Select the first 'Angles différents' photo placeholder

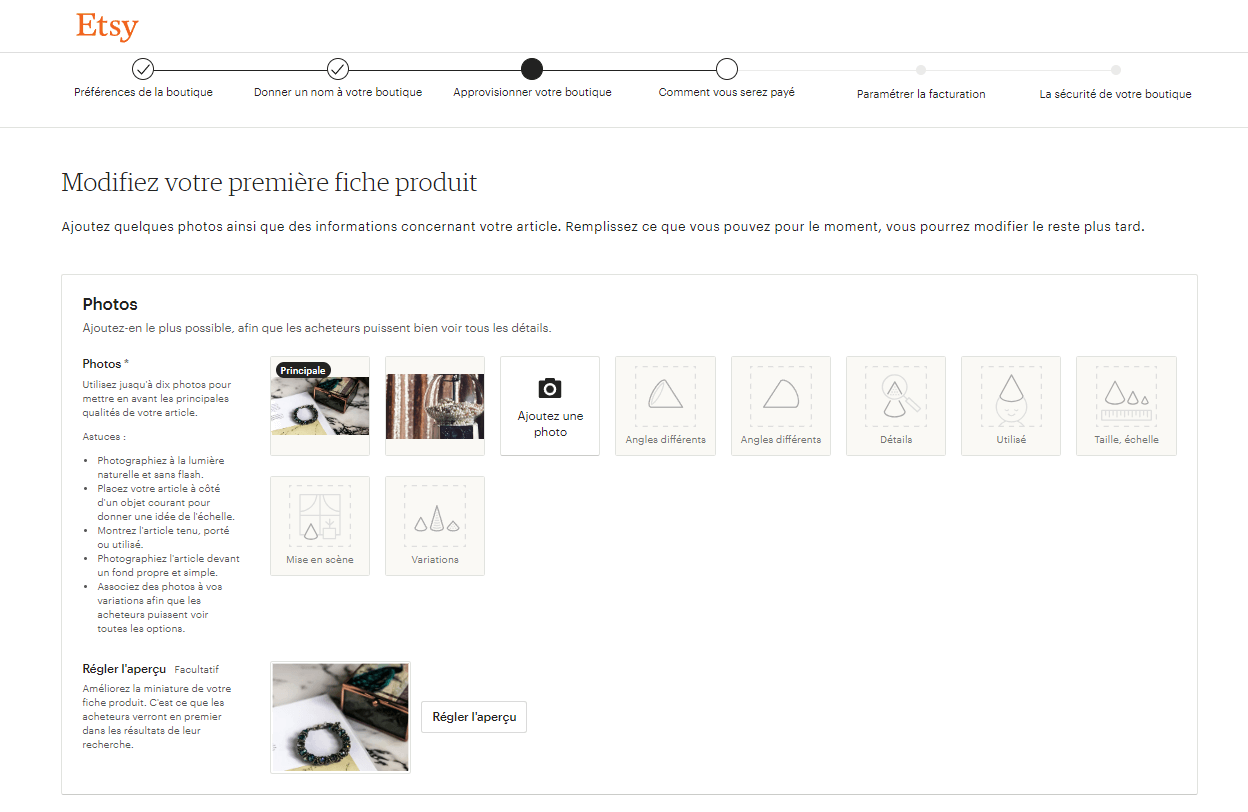(665, 405)
